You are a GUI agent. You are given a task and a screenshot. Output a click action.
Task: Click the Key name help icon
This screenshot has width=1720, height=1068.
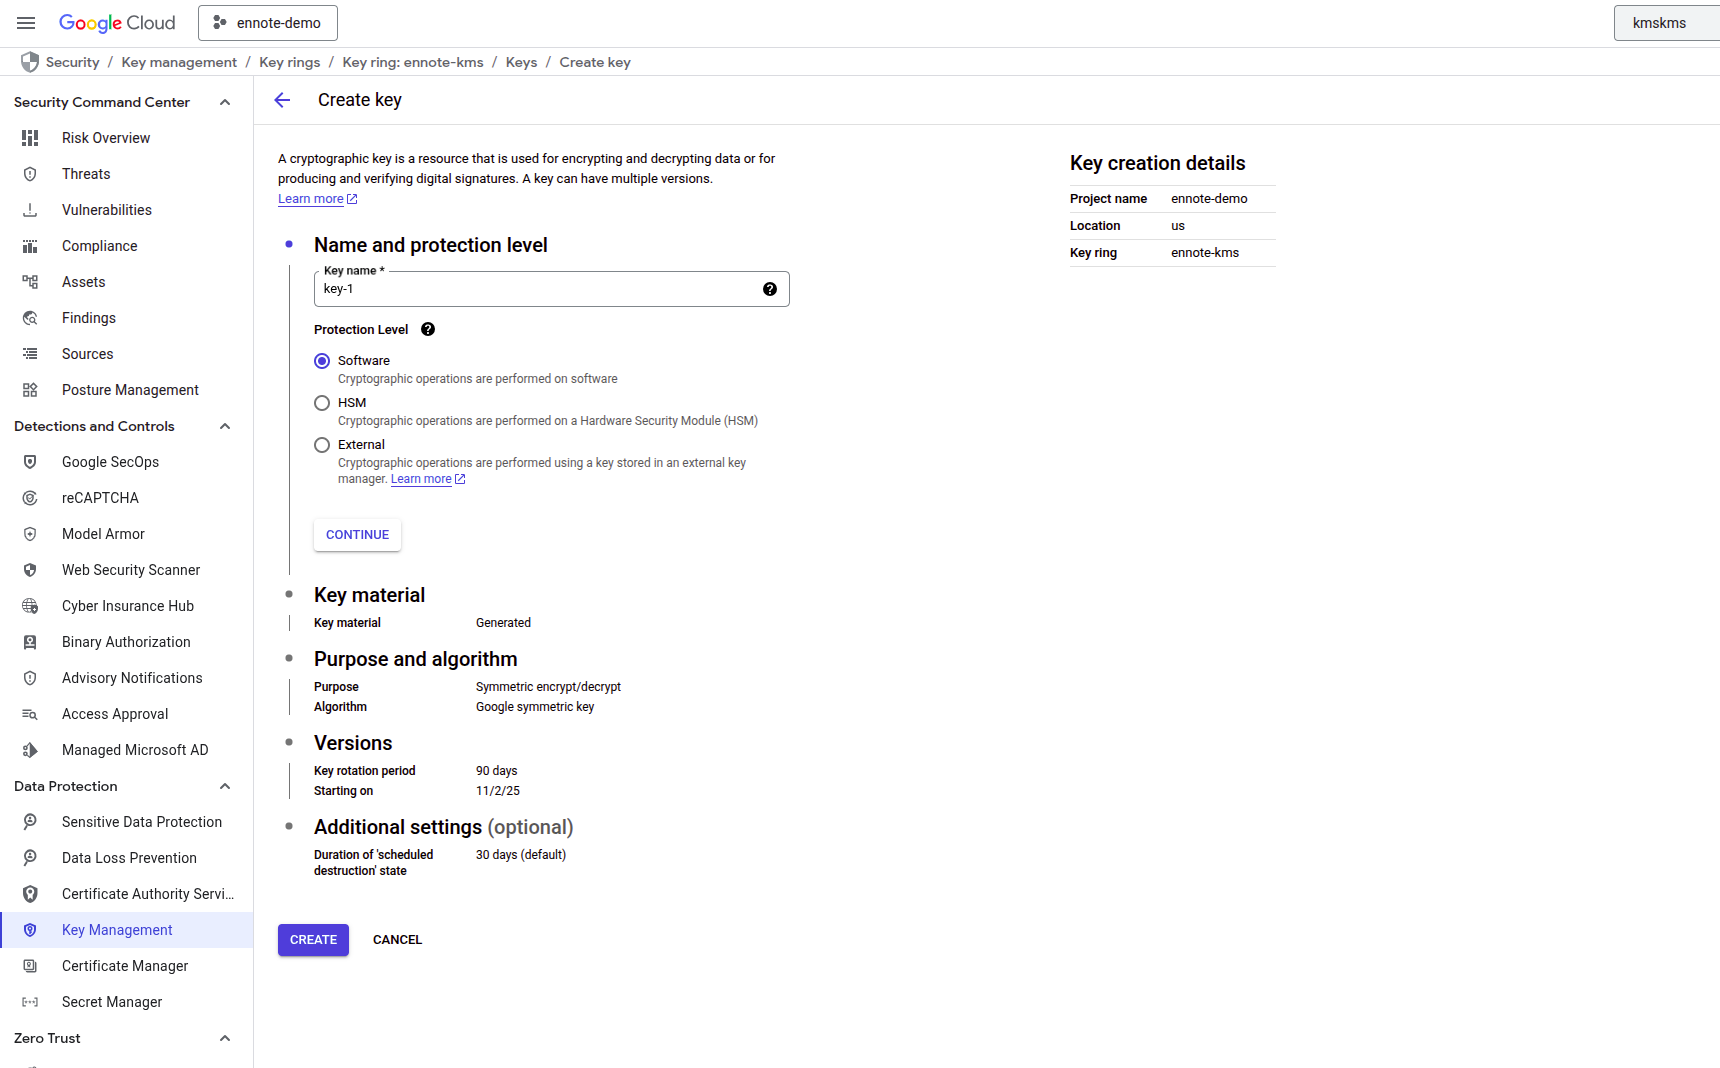[x=770, y=289]
